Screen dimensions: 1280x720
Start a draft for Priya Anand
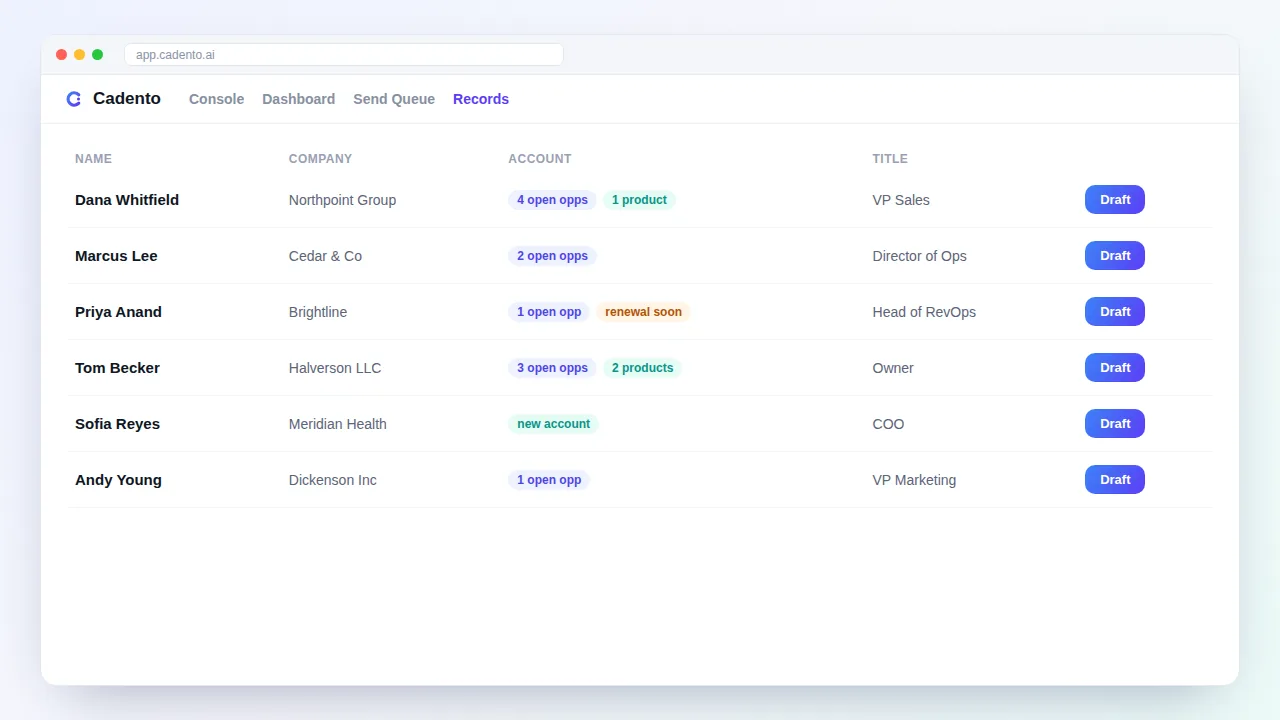tap(1115, 312)
